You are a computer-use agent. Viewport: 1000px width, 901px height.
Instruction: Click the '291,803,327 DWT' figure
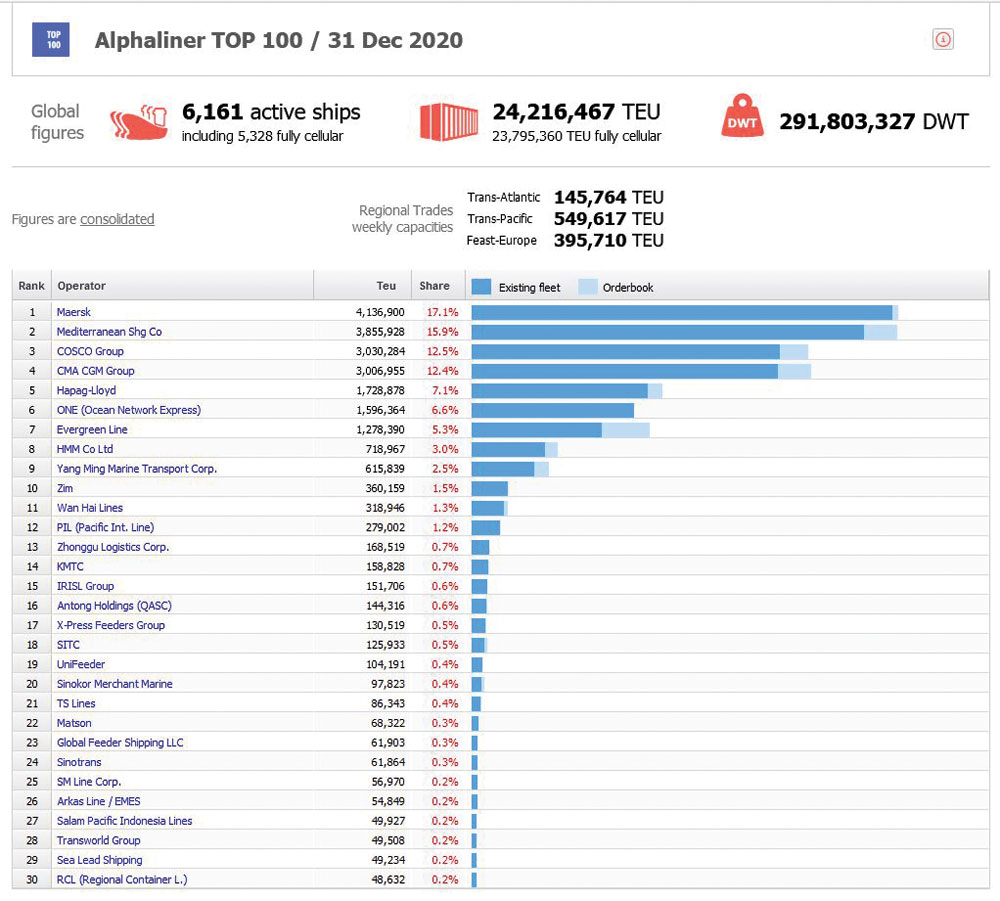(x=874, y=121)
